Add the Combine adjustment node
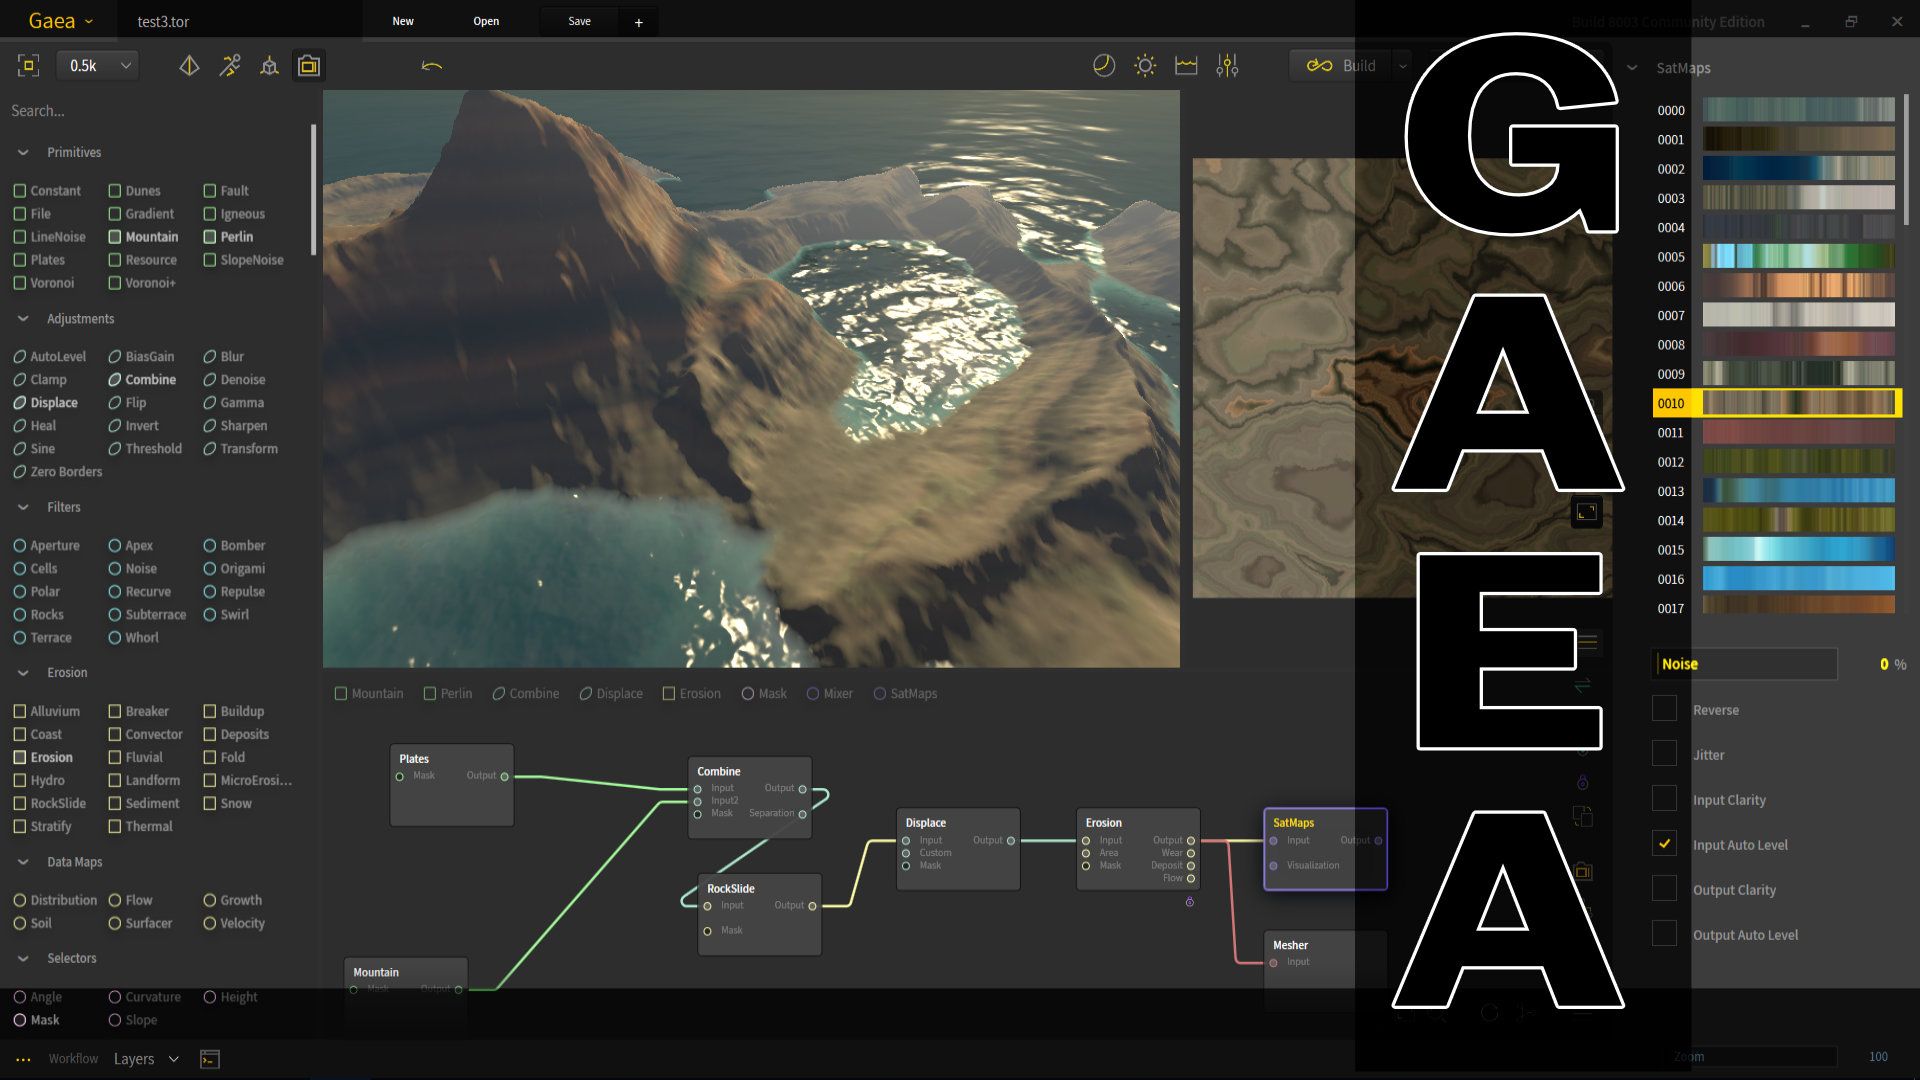 (x=142, y=380)
